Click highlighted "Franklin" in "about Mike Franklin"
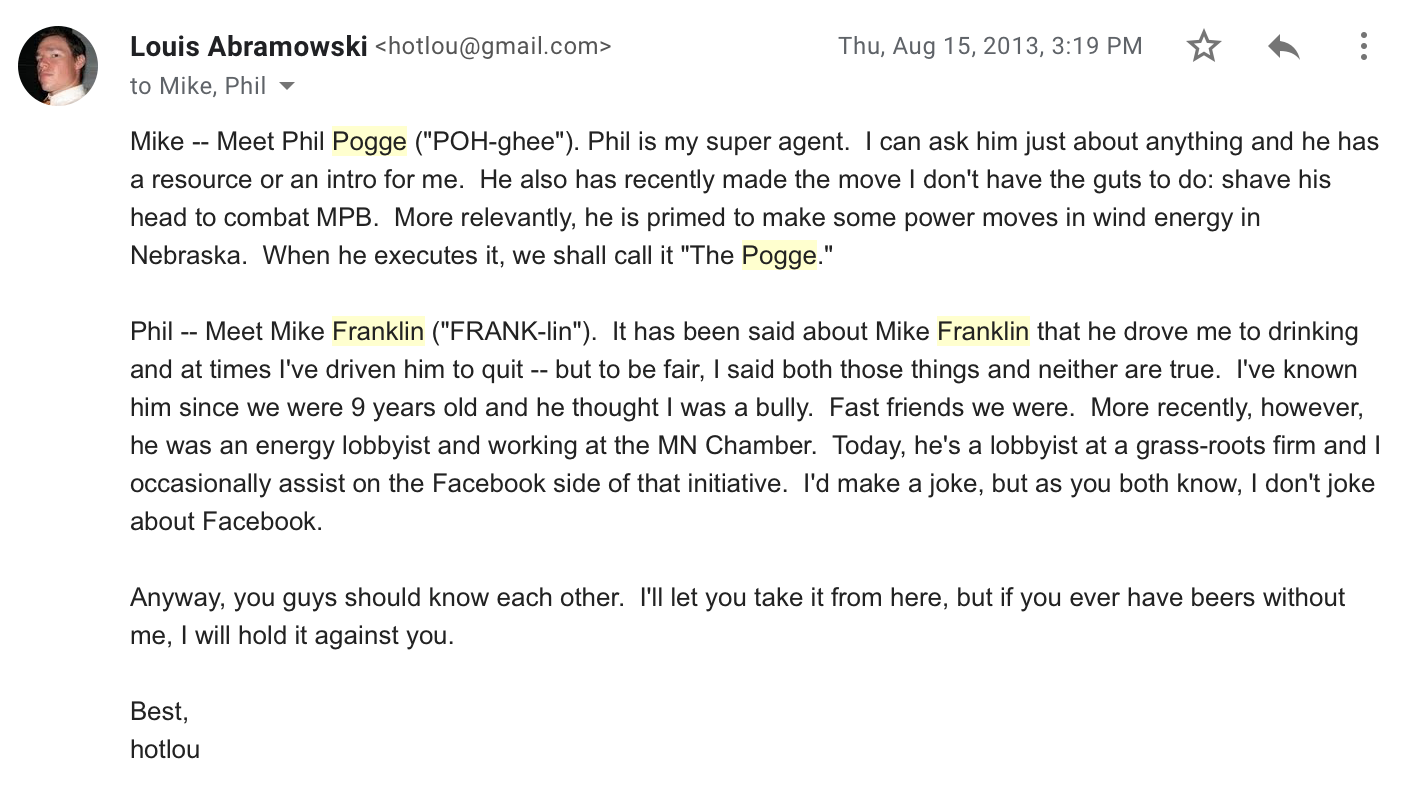The height and width of the screenshot is (800, 1412). tap(983, 331)
